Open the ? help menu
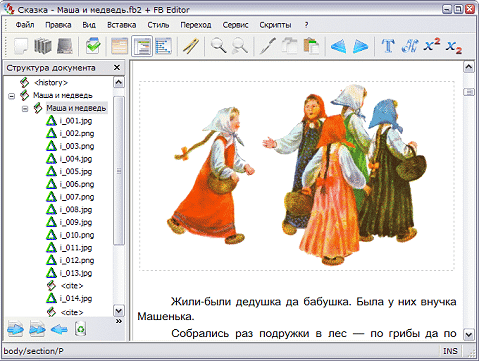Image resolution: width=479 pixels, height=361 pixels. tap(306, 25)
